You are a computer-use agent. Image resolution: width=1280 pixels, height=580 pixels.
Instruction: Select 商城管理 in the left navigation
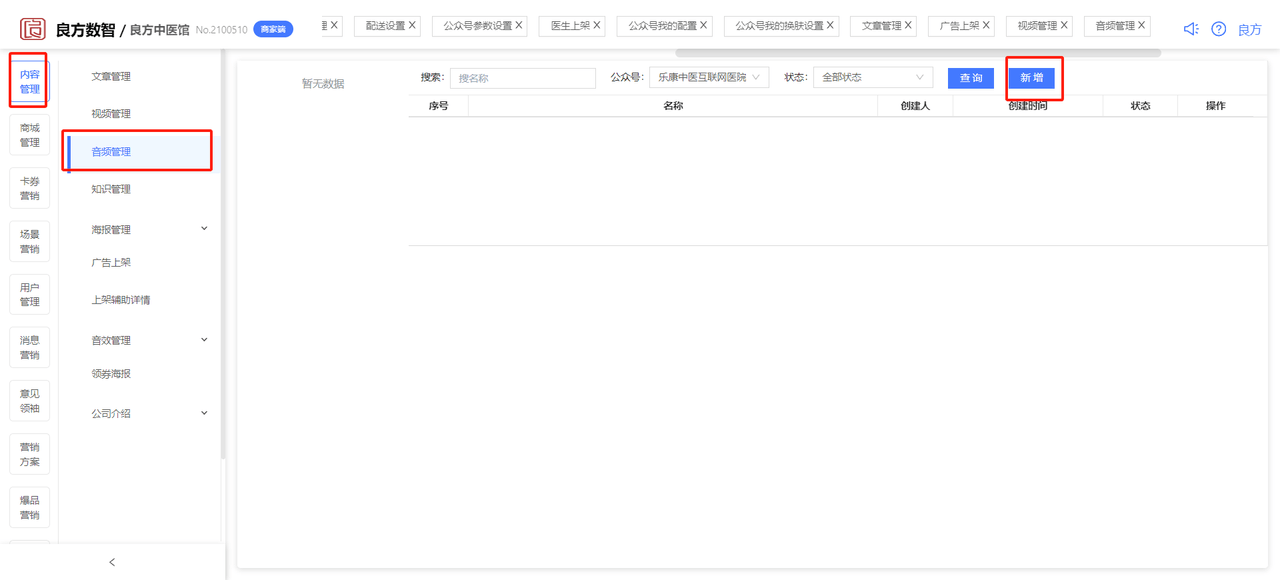click(x=30, y=135)
